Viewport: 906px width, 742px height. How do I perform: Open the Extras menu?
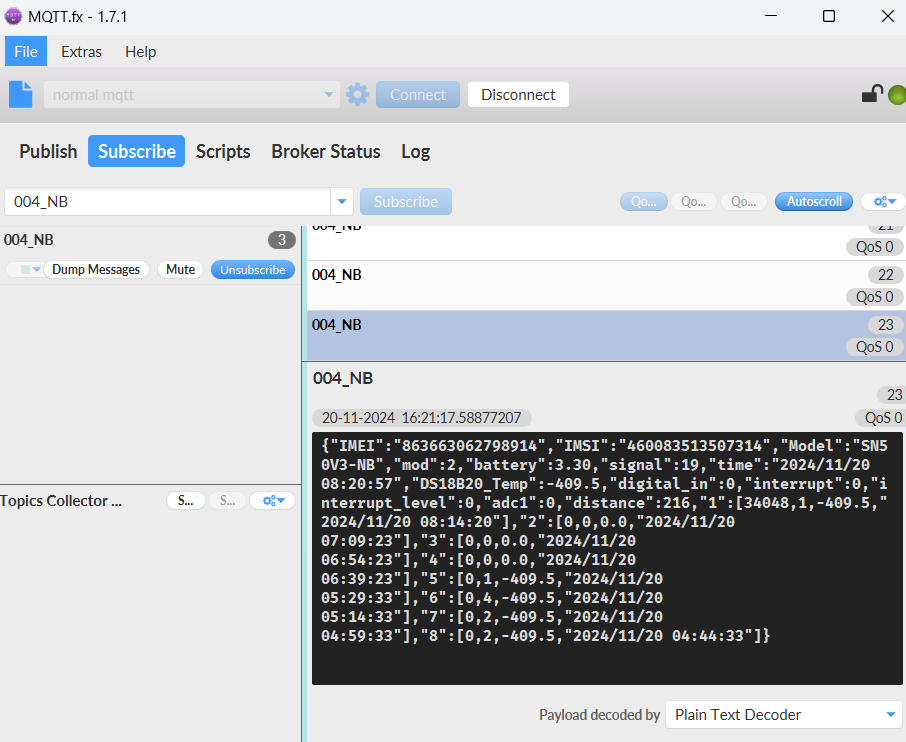[81, 51]
